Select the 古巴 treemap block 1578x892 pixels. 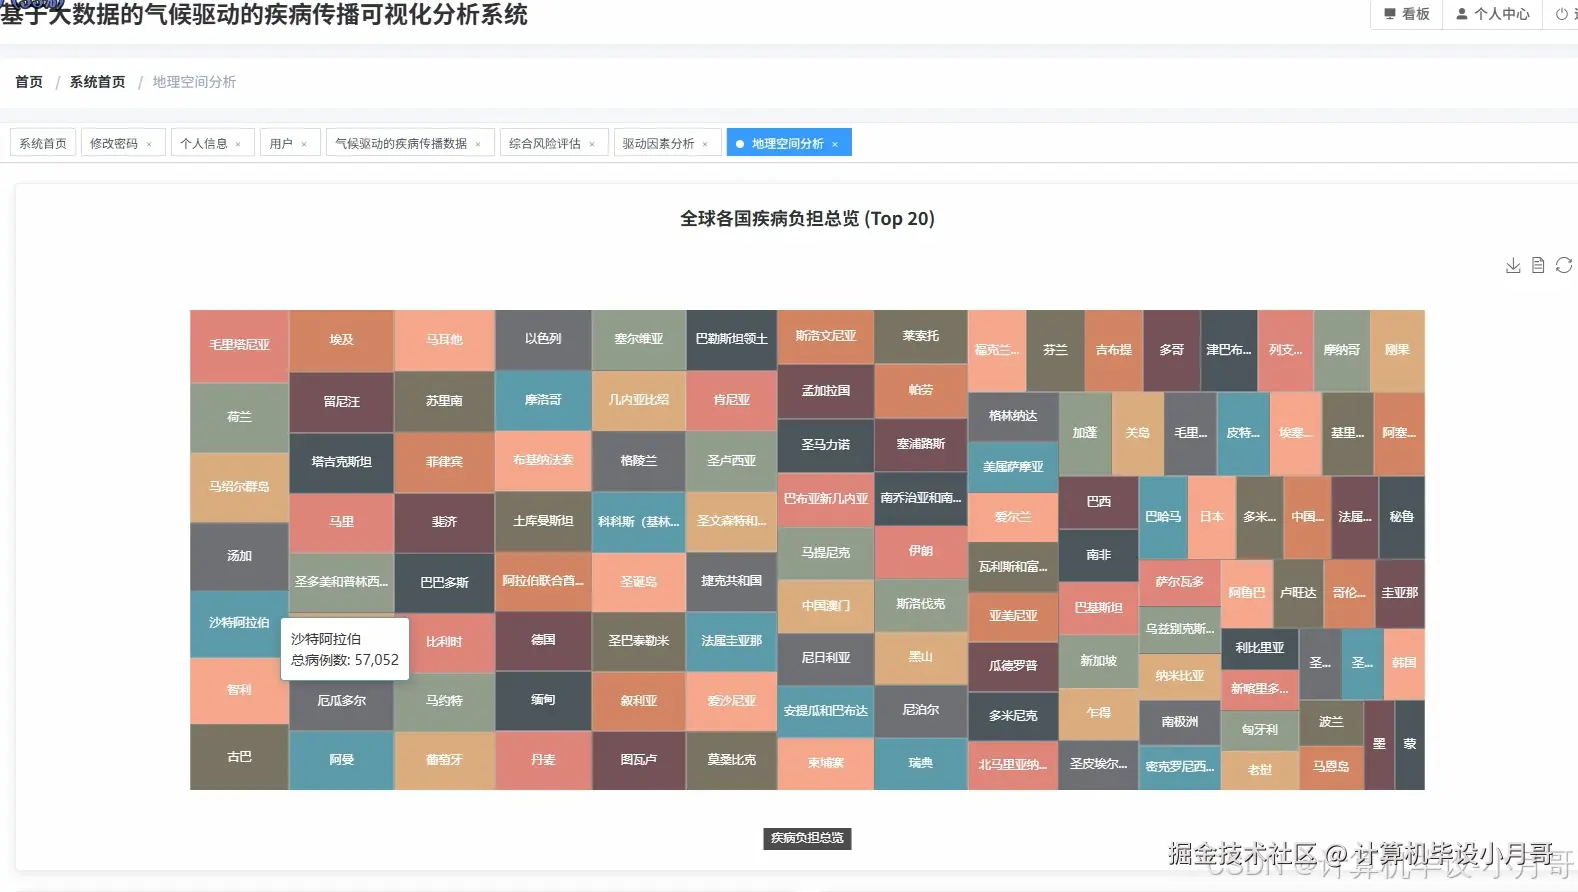click(239, 757)
